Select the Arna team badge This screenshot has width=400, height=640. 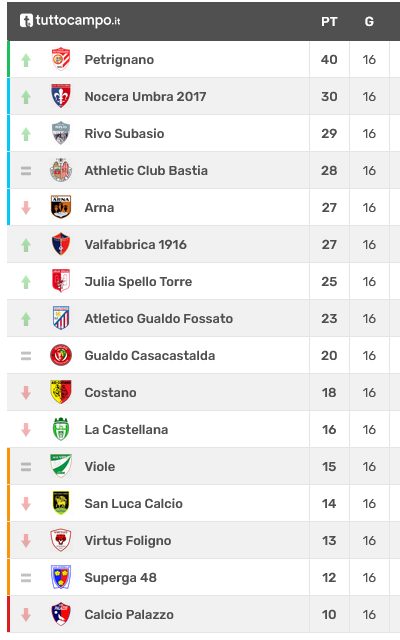[x=61, y=207]
